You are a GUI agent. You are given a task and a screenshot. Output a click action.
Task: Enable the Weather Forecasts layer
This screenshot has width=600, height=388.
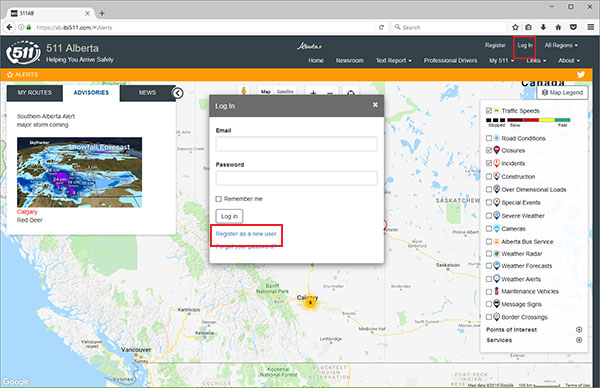[x=489, y=266]
